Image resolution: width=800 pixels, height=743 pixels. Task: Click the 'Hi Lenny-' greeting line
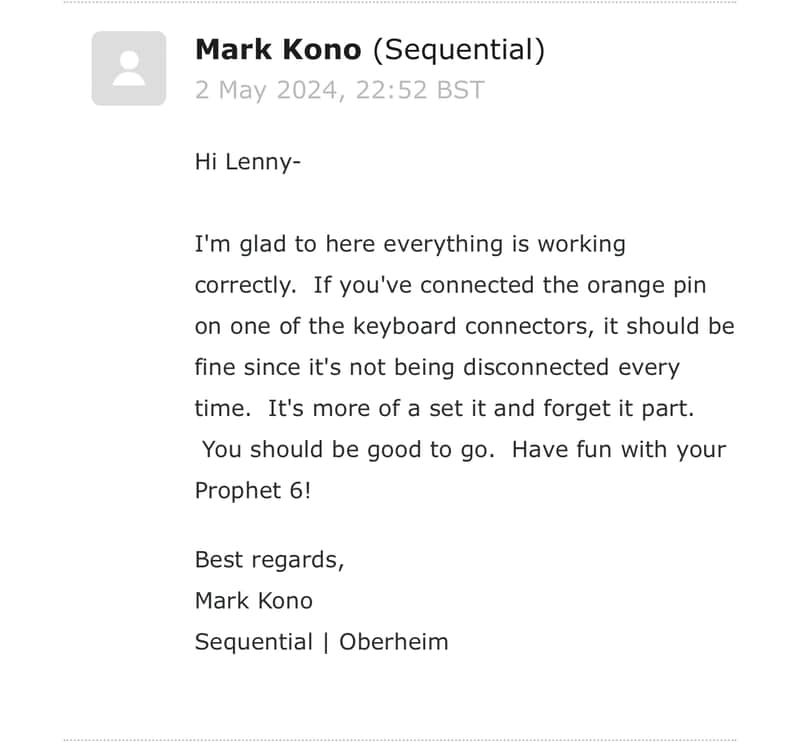[248, 163]
